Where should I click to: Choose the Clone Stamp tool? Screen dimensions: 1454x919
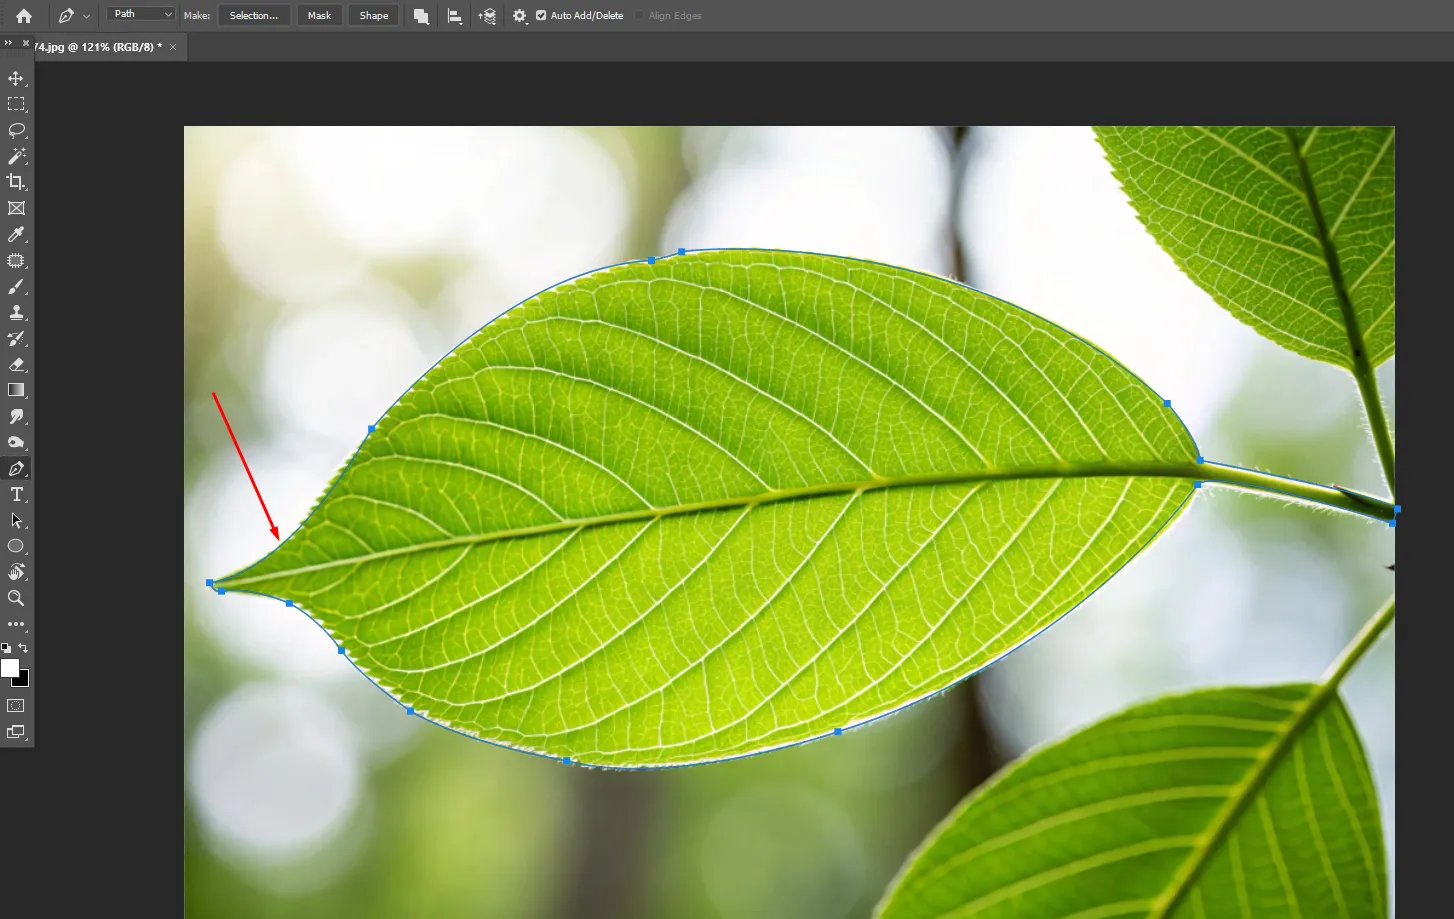pyautogui.click(x=16, y=312)
